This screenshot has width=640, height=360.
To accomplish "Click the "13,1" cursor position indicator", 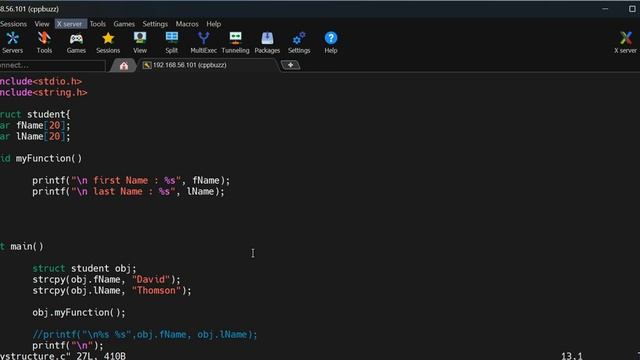I will tap(571, 356).
